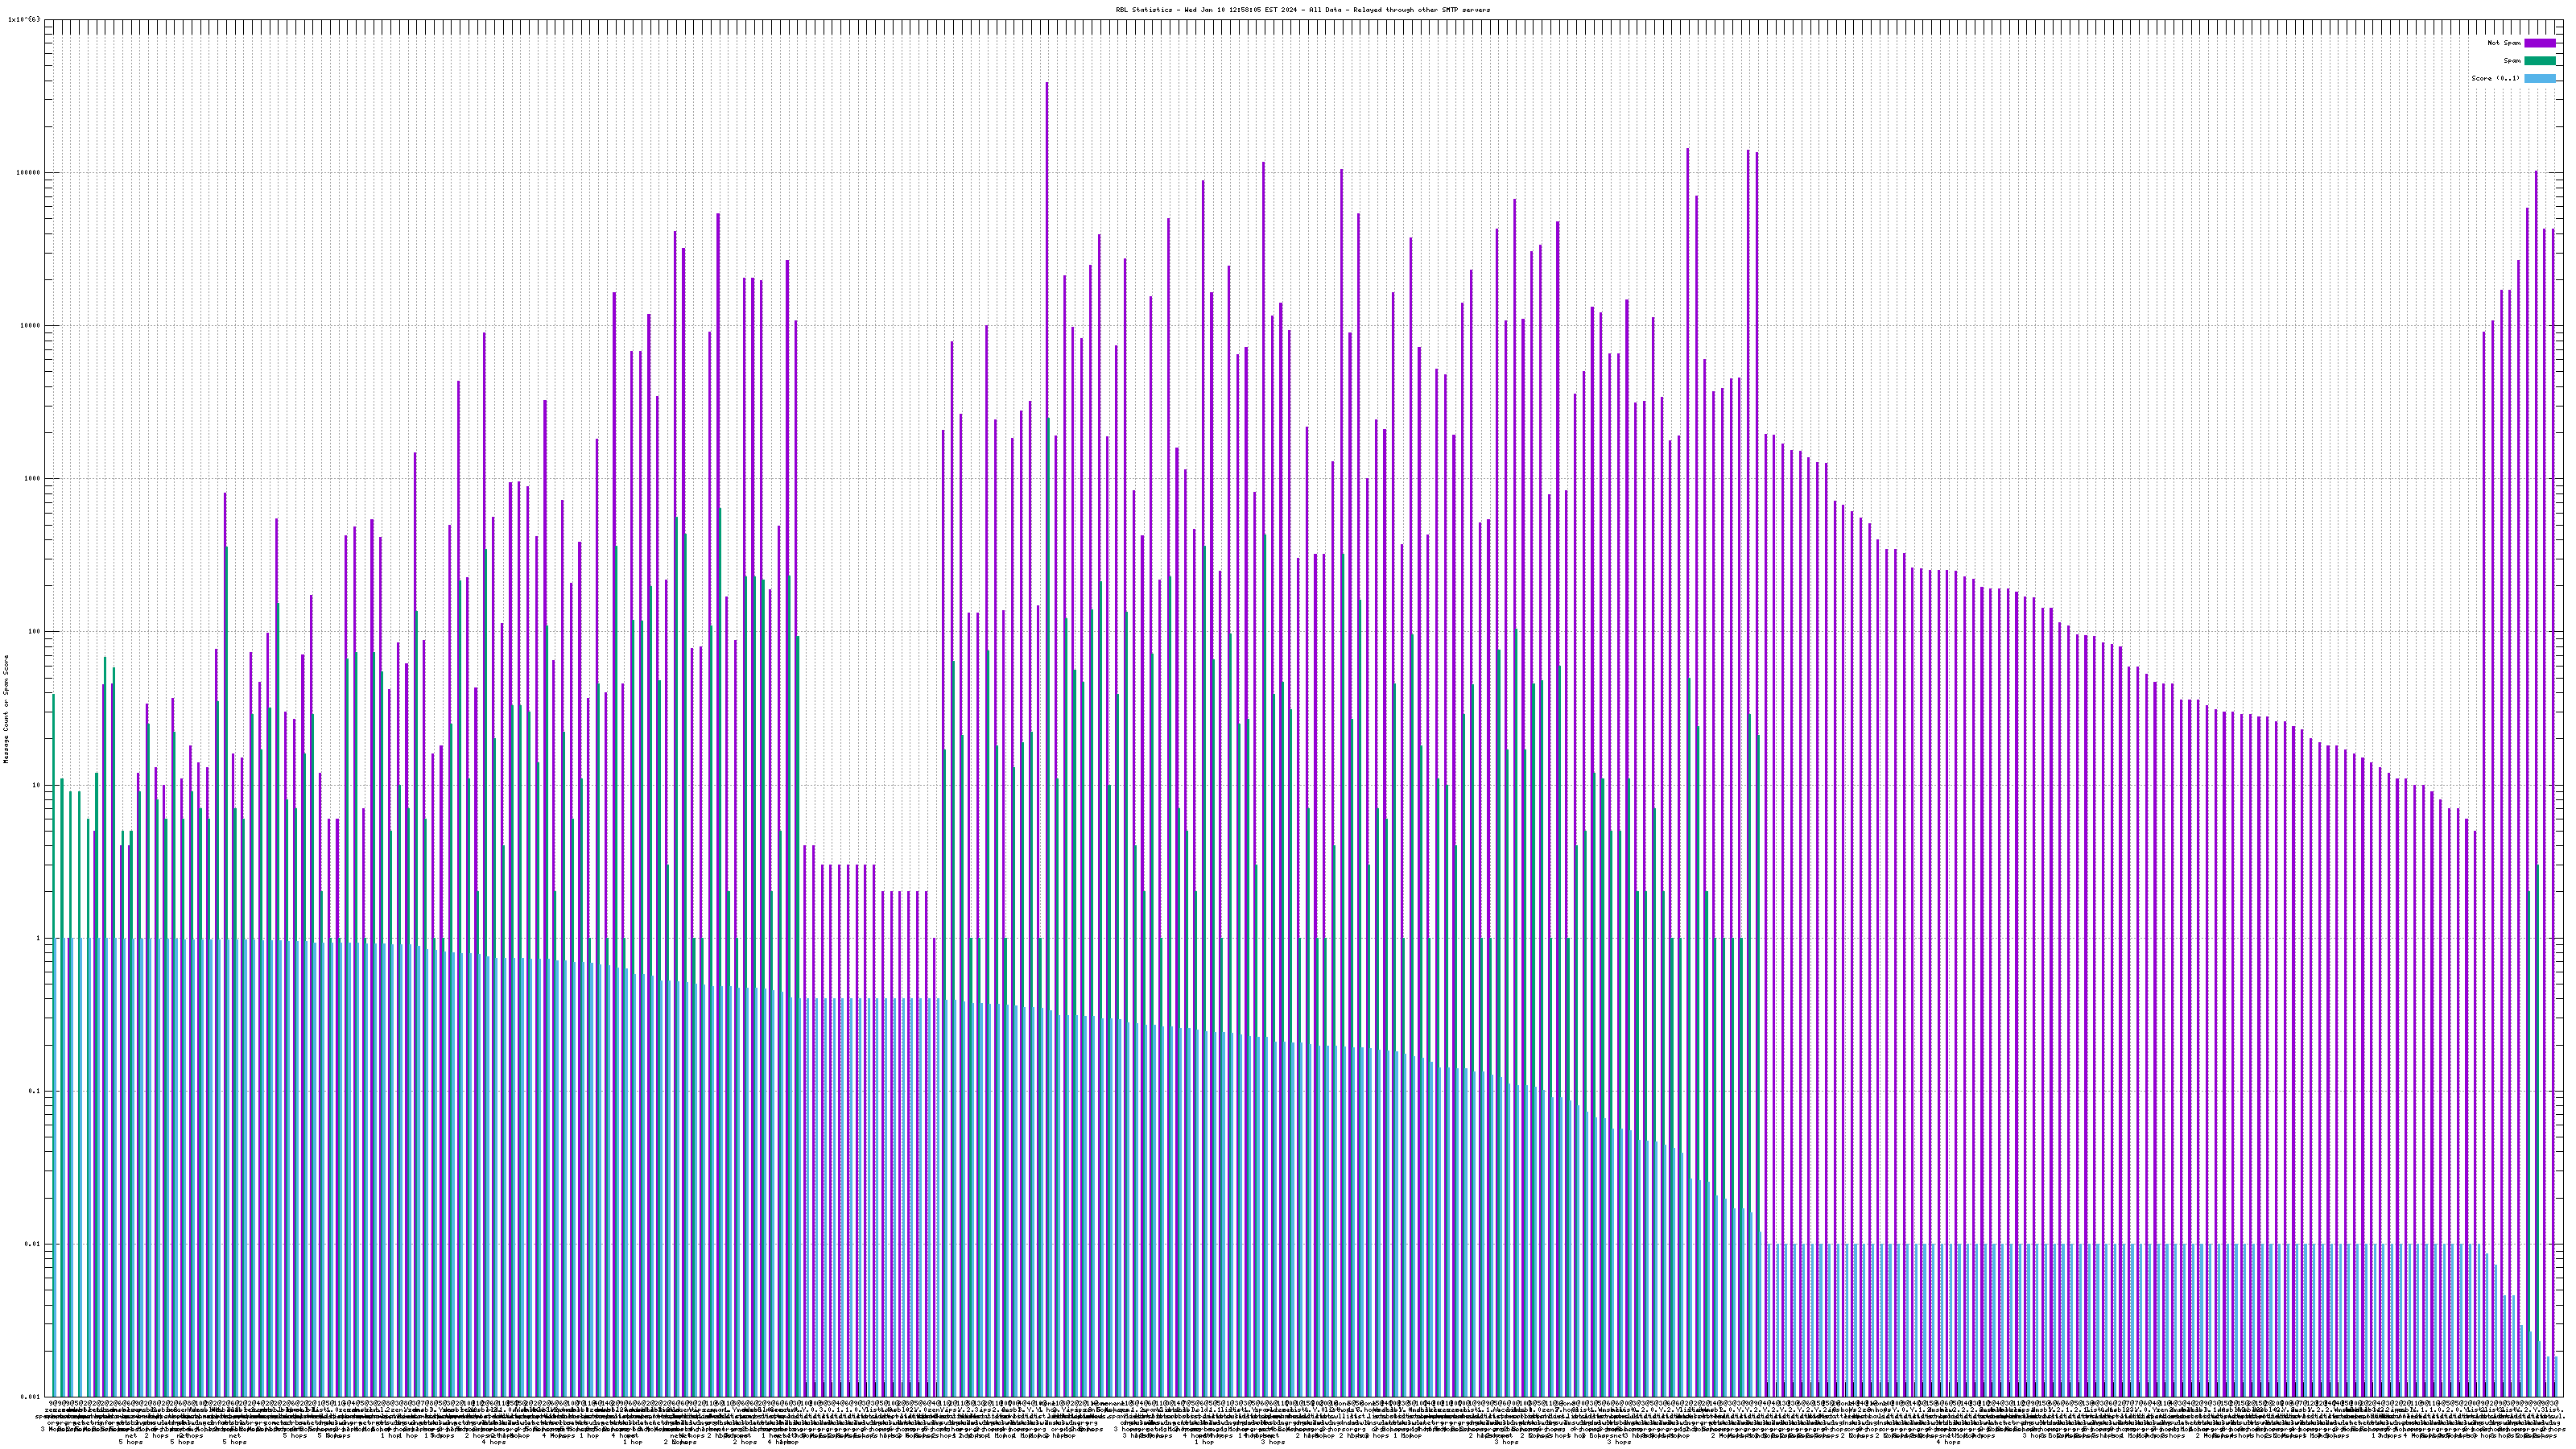Click the purple Not Spam legend swatch
Screen dimensions: 2576x1449
pos(2539,43)
